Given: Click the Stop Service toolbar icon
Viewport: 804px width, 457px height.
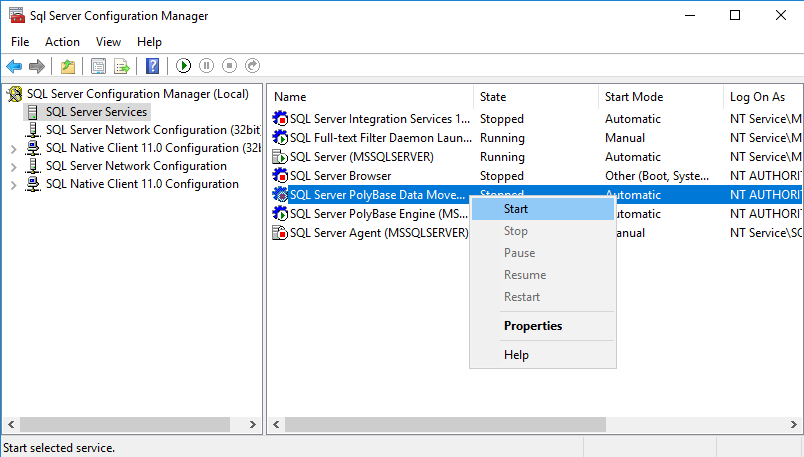Looking at the screenshot, I should coord(229,66).
